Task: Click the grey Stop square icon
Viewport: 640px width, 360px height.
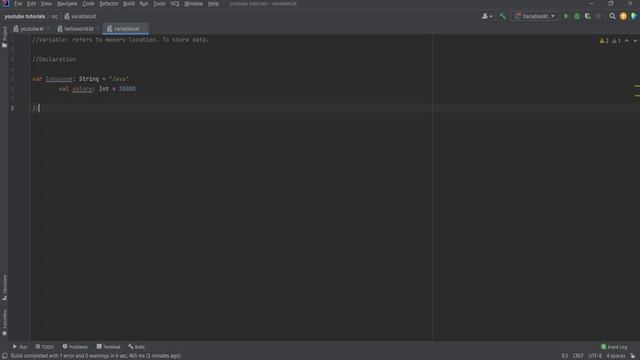Action: pos(599,16)
